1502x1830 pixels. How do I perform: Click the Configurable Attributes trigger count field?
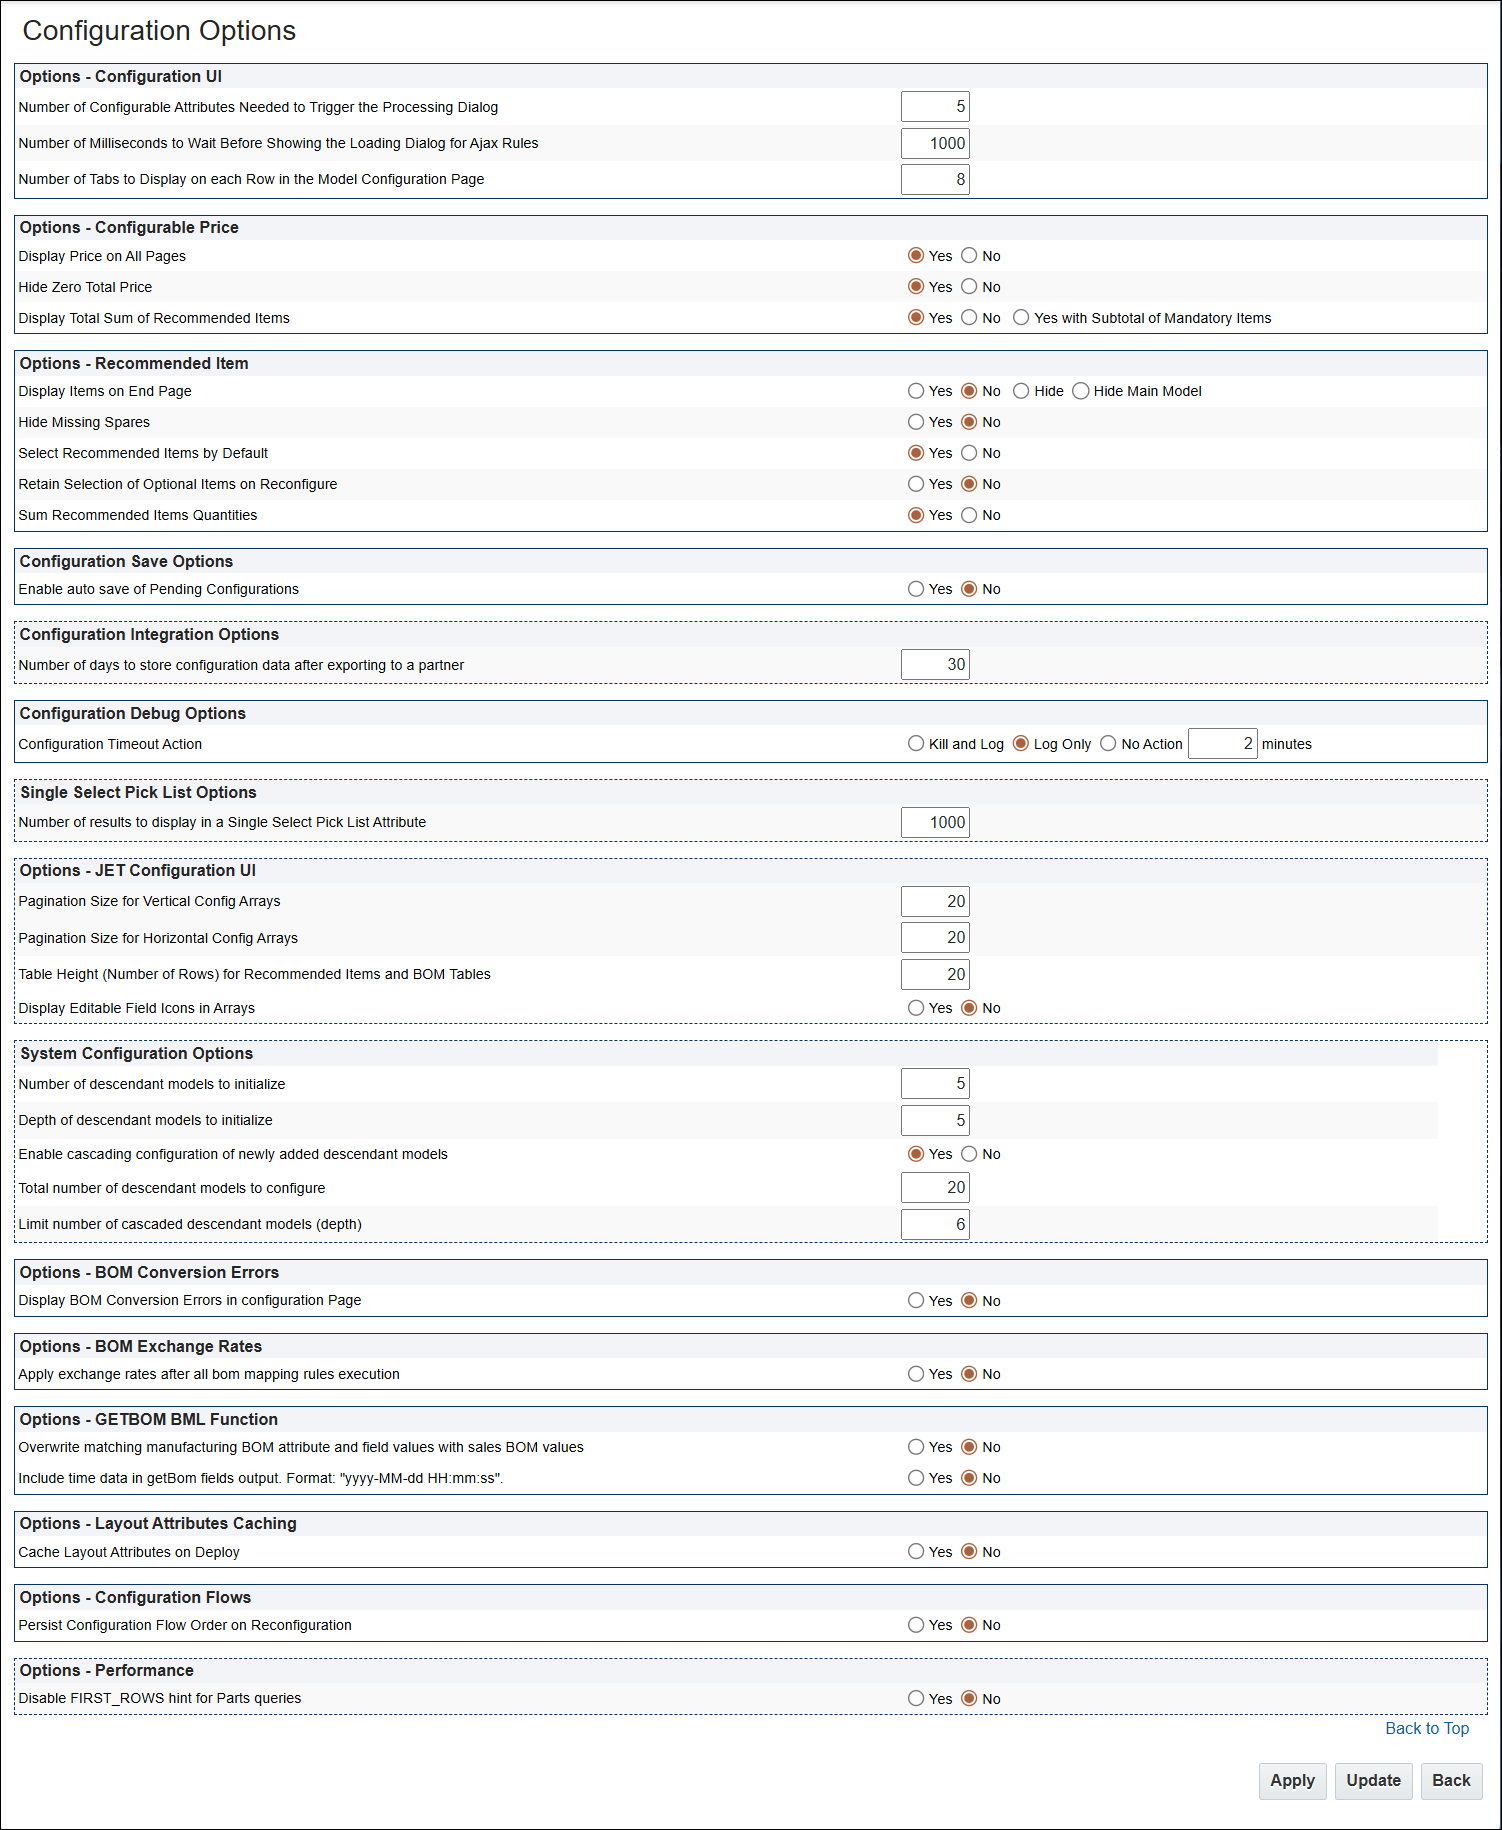pyautogui.click(x=935, y=107)
